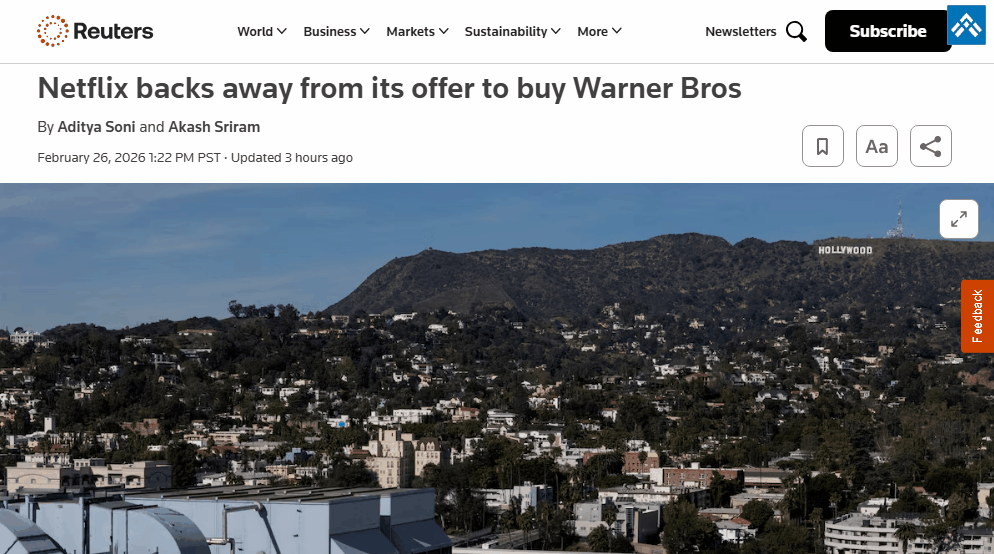Share the article via share icon
This screenshot has height=554, width=994.
coord(931,146)
